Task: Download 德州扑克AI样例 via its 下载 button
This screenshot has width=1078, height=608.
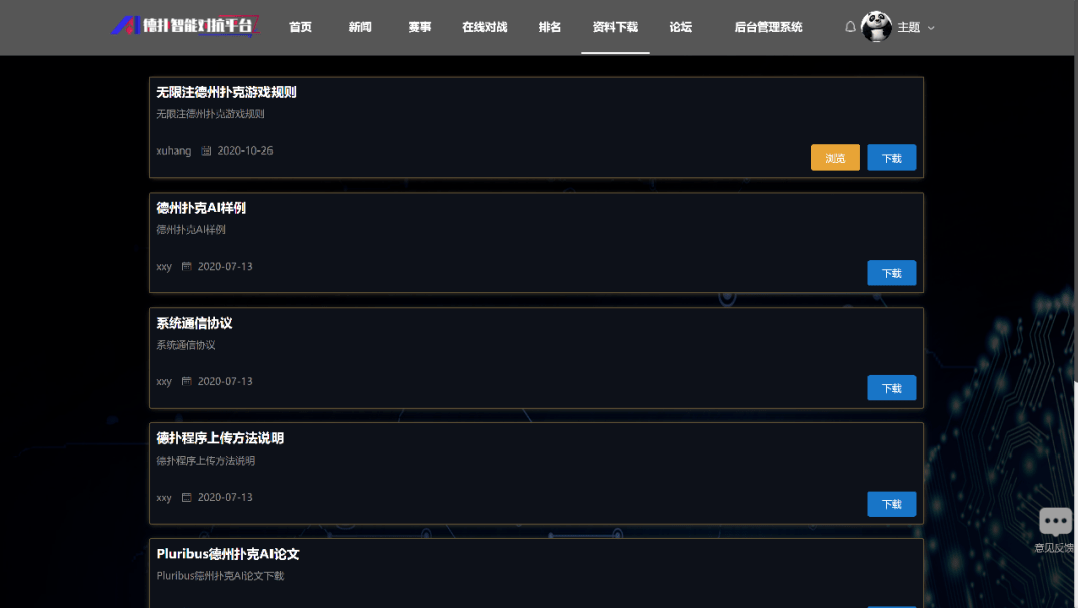Action: pos(891,272)
